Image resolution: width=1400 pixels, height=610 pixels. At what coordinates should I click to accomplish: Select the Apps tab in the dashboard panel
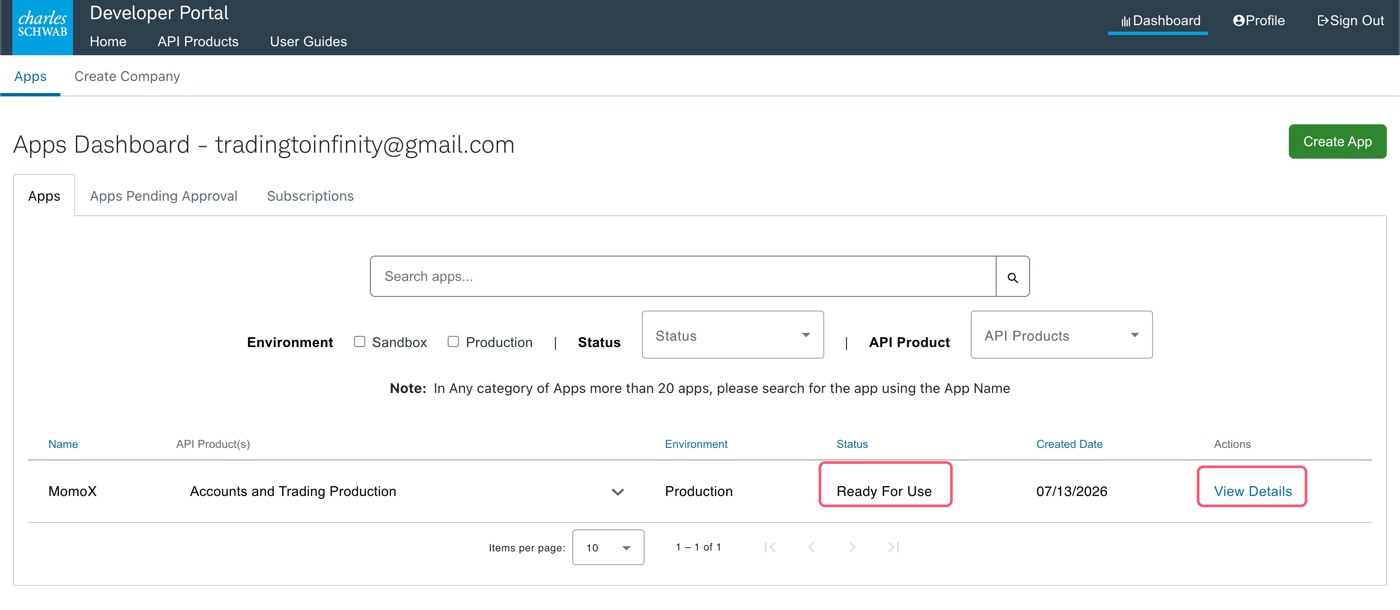click(44, 196)
